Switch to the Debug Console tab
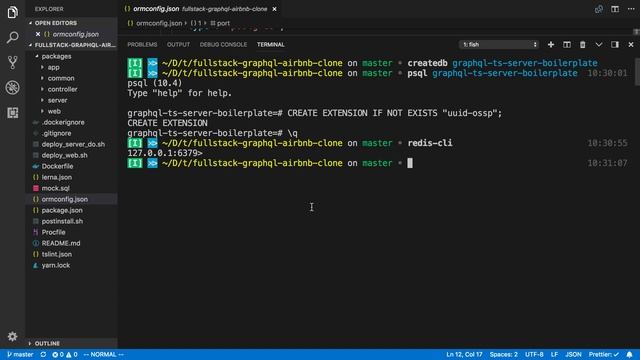640x360 pixels. (x=223, y=44)
